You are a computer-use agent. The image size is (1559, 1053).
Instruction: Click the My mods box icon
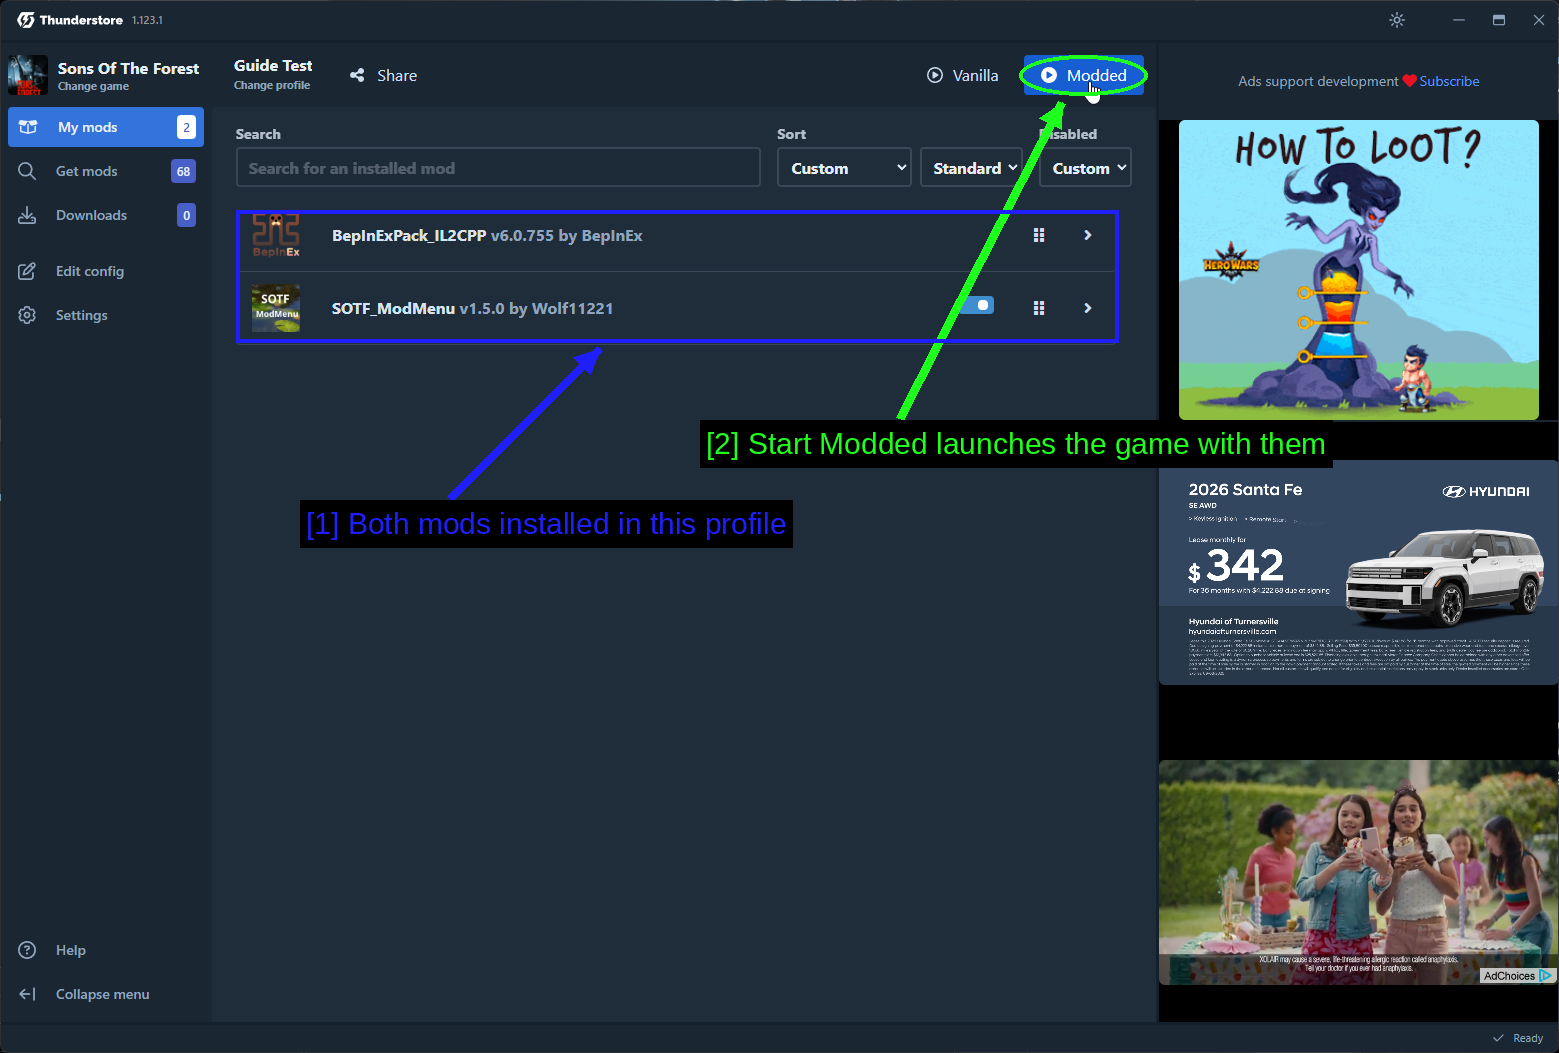[x=28, y=127]
